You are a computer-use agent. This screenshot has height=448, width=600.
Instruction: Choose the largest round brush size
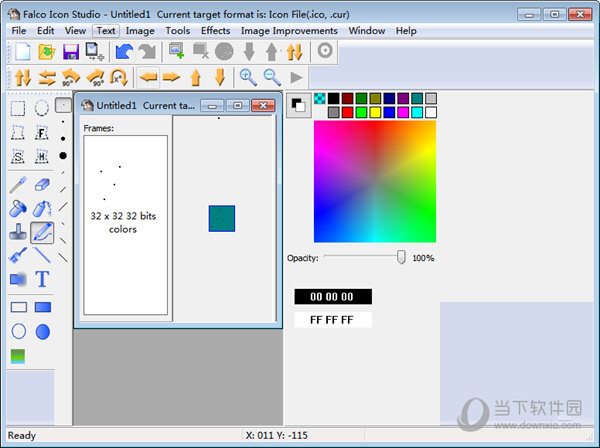63,155
